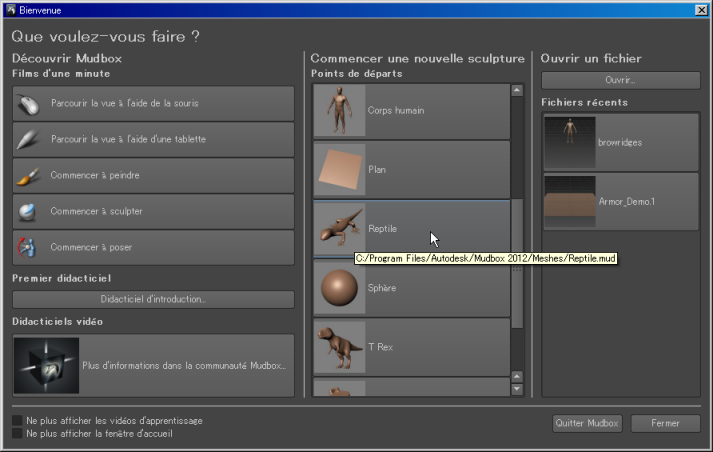Viewport: 713px width, 452px height.
Task: Click the sculpt ball icon beside Commencer à sculpter
Action: click(27, 212)
